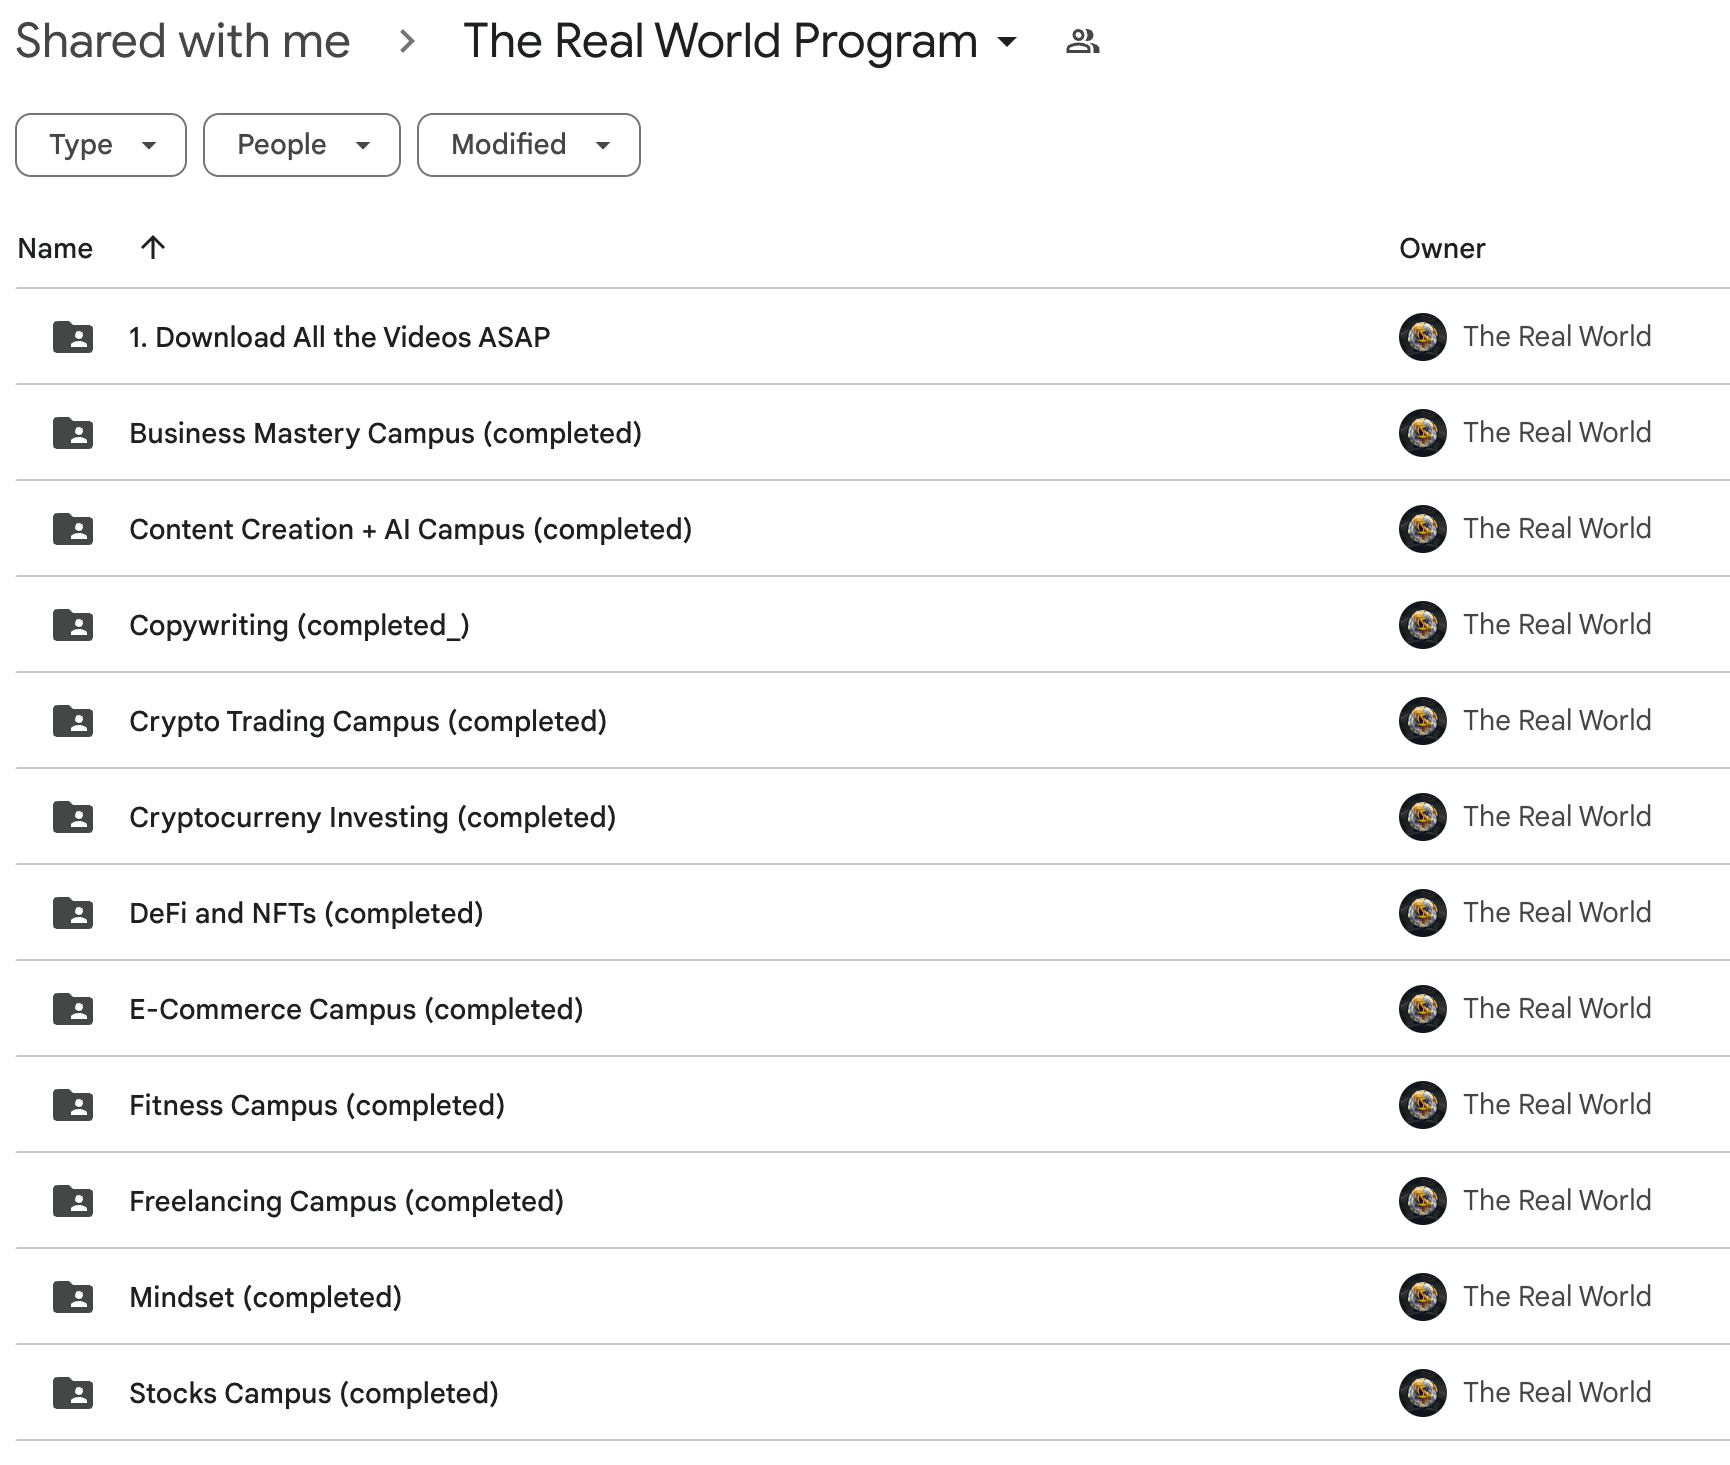Open the Modified filter dropdown
This screenshot has width=1730, height=1465.
pos(528,145)
